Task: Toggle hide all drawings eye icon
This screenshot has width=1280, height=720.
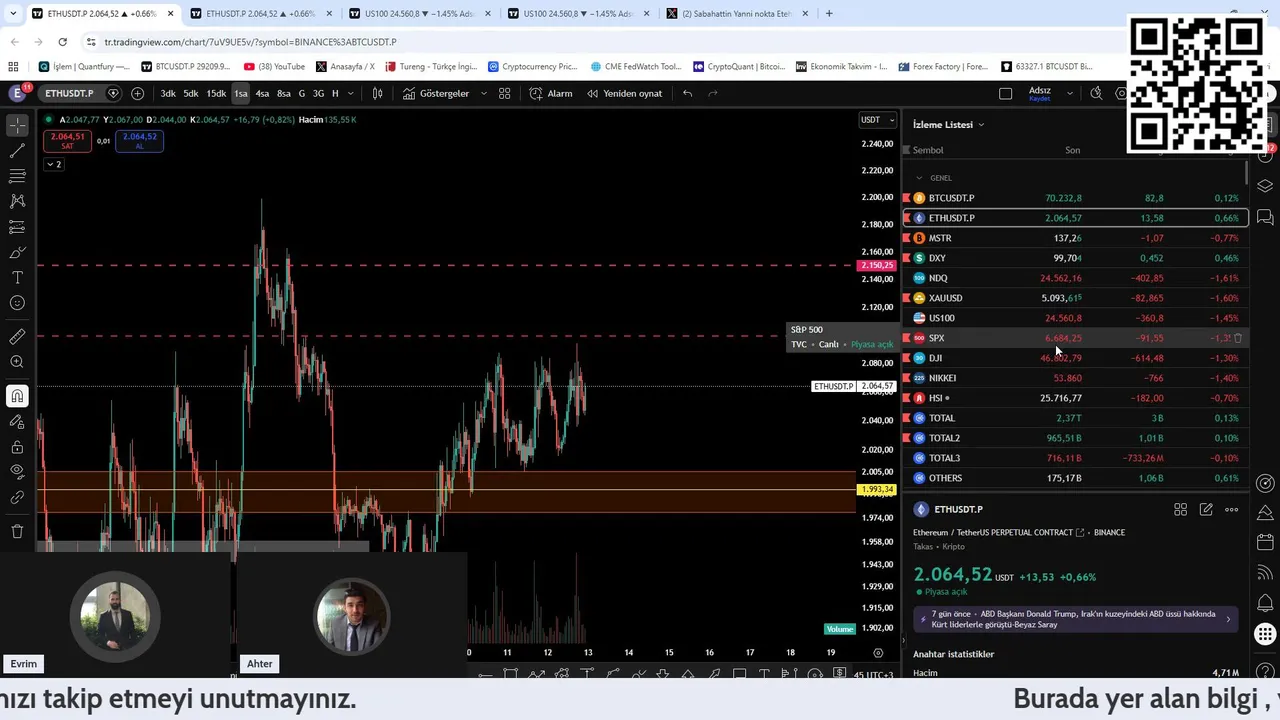Action: (x=17, y=471)
